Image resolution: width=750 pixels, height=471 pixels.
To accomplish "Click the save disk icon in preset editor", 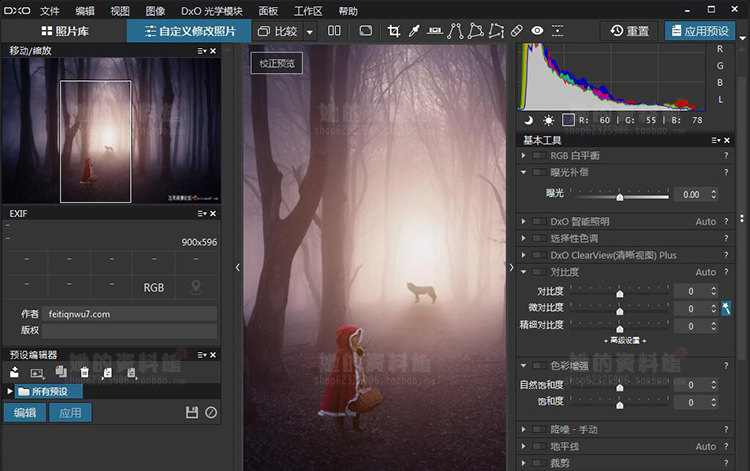I will coord(192,413).
